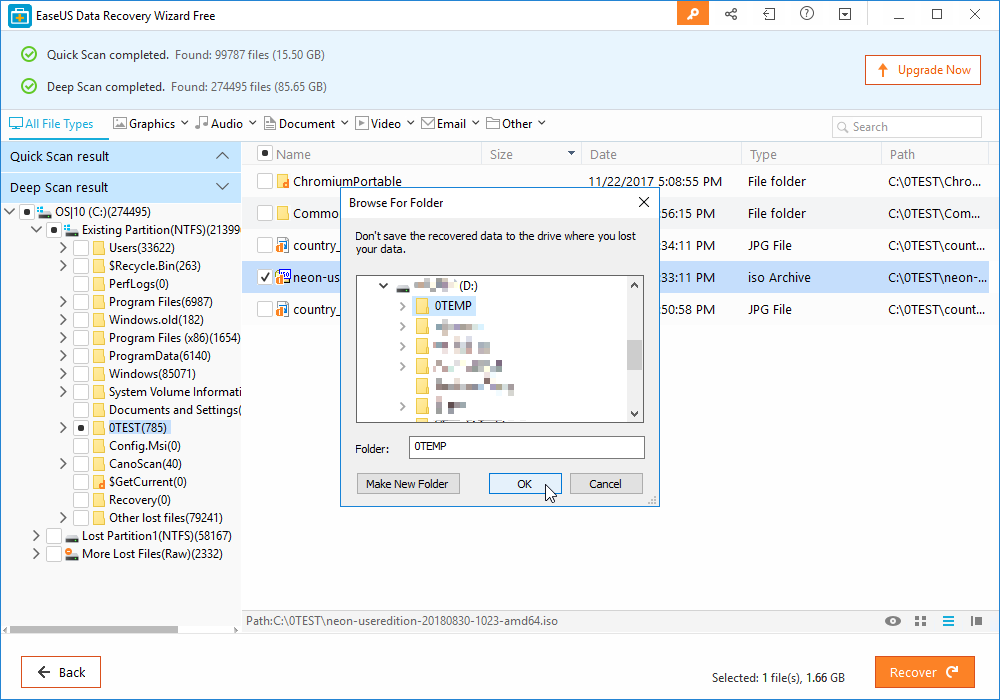1000x700 pixels.
Task: Collapse the OS|10 (C:) tree node
Action: point(10,212)
